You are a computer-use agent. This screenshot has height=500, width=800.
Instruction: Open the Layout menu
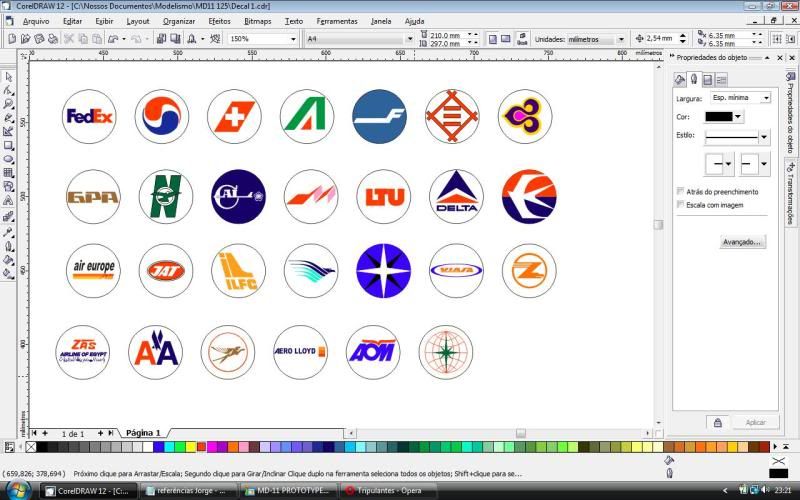(138, 21)
